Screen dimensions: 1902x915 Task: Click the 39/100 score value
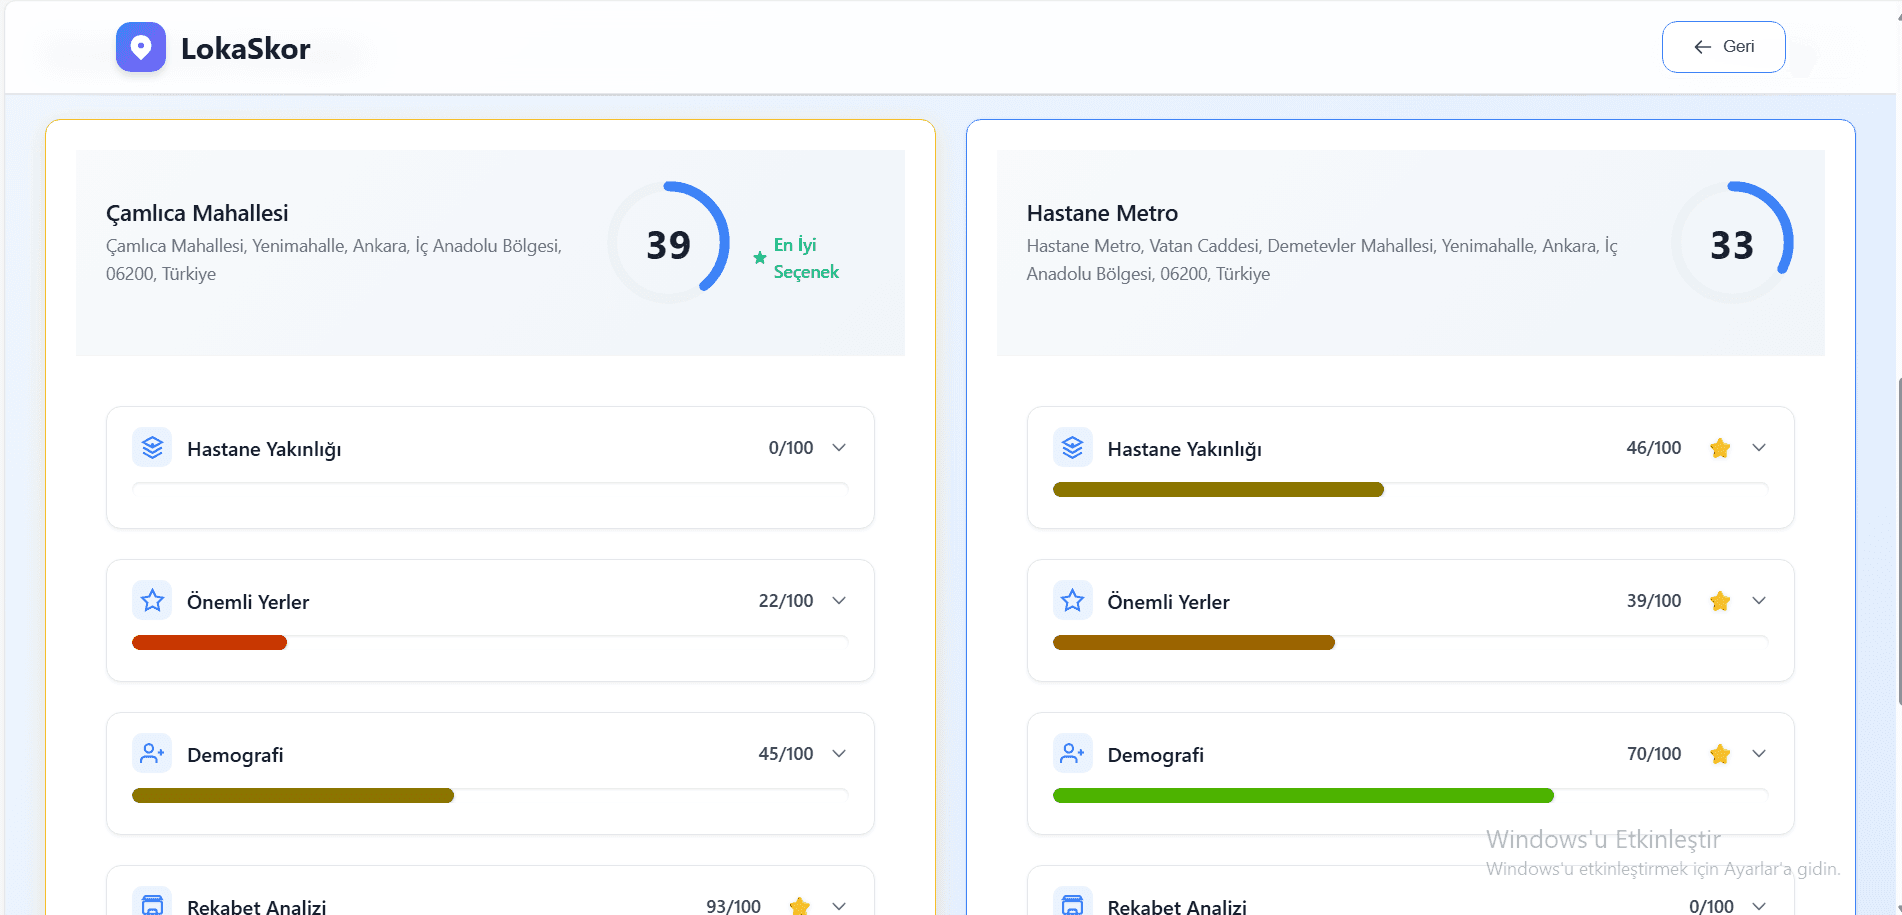(x=1654, y=601)
